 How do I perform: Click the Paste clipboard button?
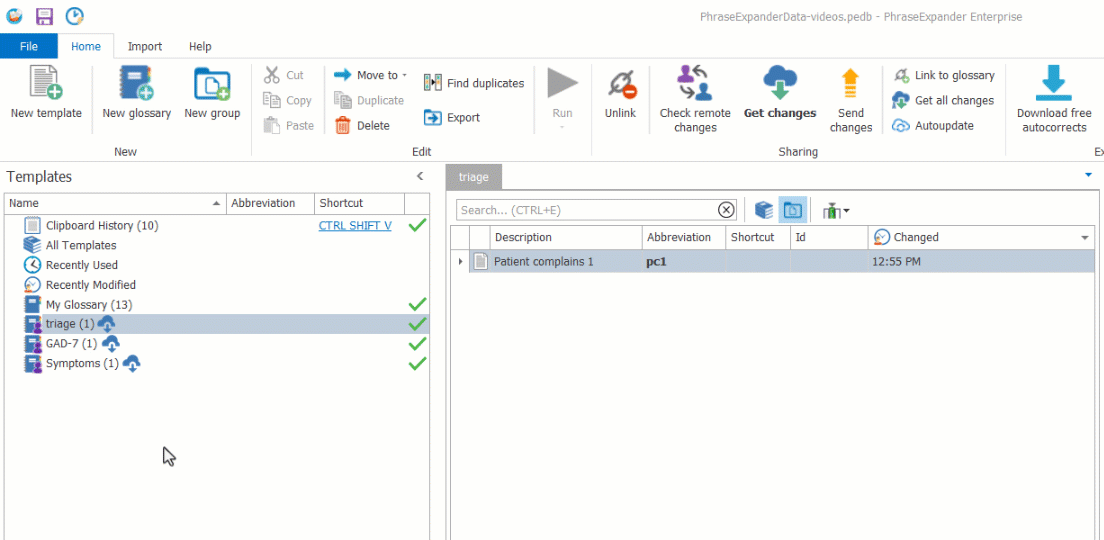pyautogui.click(x=289, y=125)
